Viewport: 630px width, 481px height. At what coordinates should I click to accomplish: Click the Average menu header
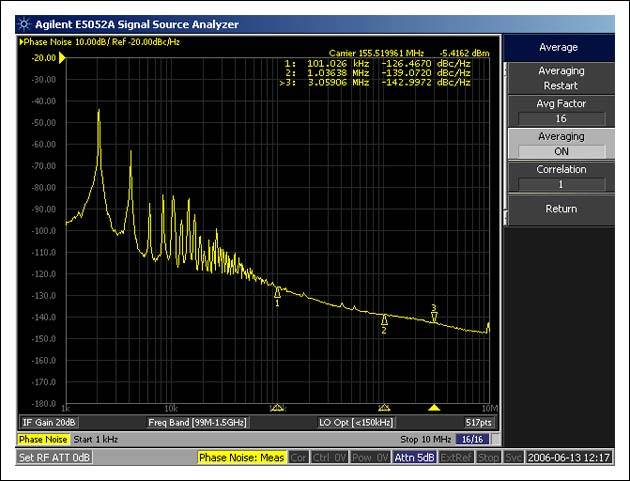(x=558, y=47)
